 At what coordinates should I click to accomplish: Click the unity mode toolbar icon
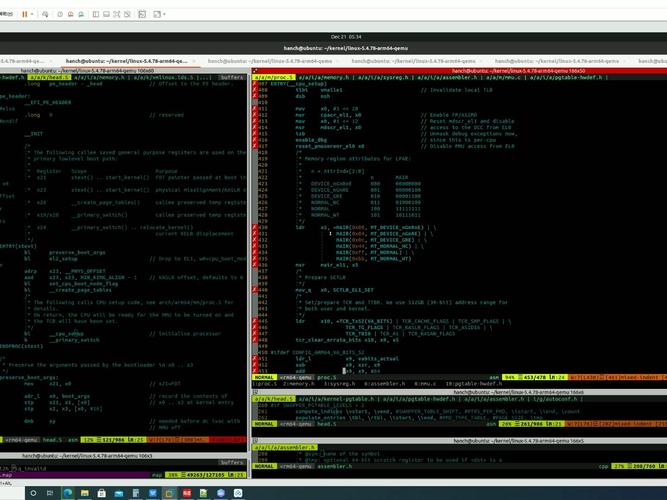click(x=127, y=14)
